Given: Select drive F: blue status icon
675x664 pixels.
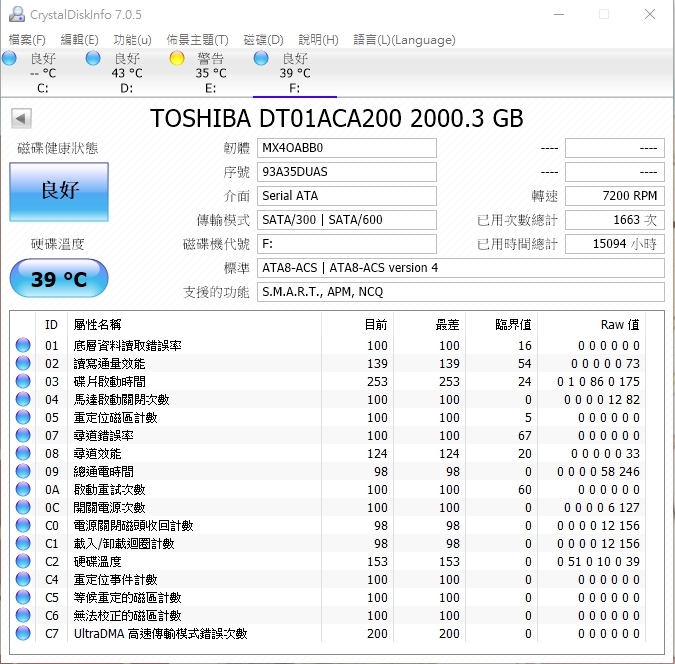Looking at the screenshot, I should 261,58.
